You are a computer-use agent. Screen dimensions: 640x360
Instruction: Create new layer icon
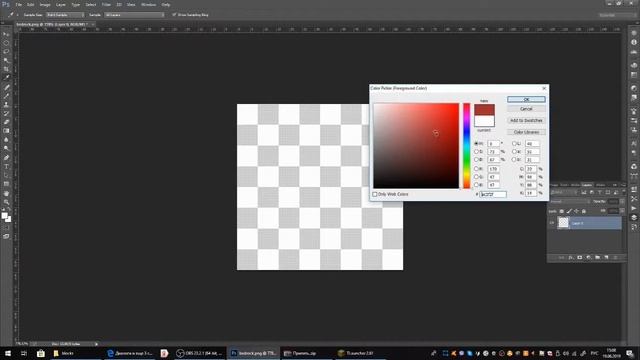coord(606,258)
